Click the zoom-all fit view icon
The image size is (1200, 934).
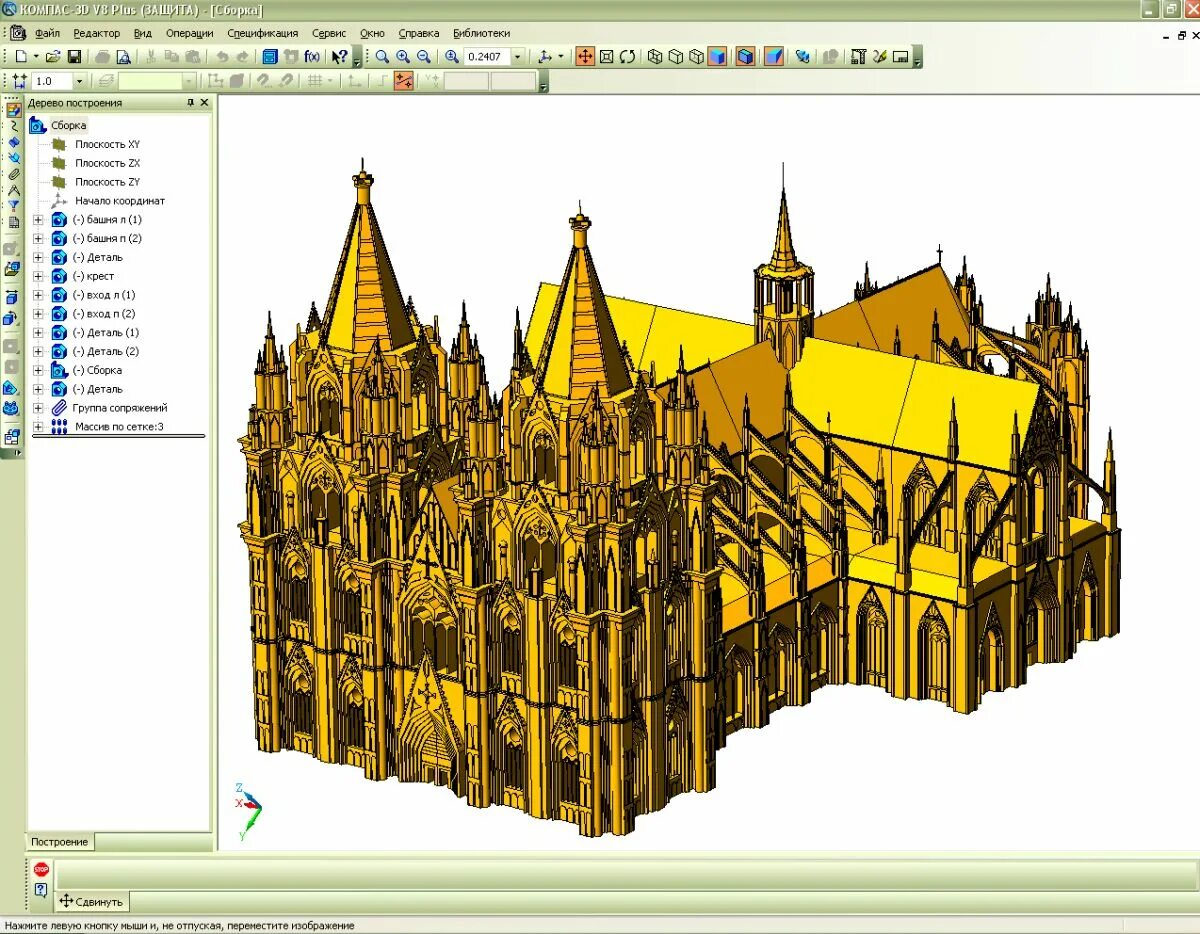coord(606,57)
